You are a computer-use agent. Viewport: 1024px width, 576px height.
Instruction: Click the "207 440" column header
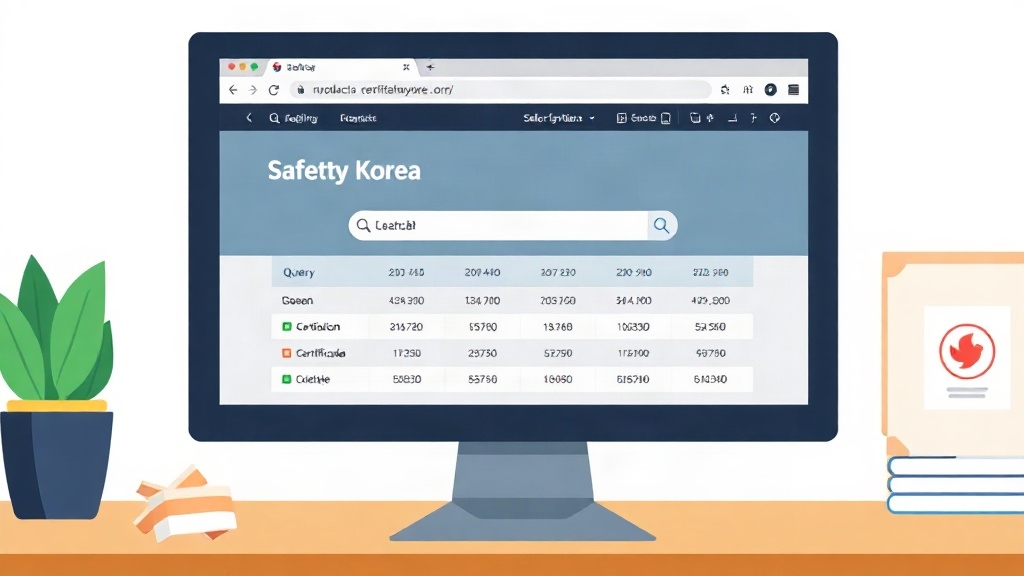point(482,272)
